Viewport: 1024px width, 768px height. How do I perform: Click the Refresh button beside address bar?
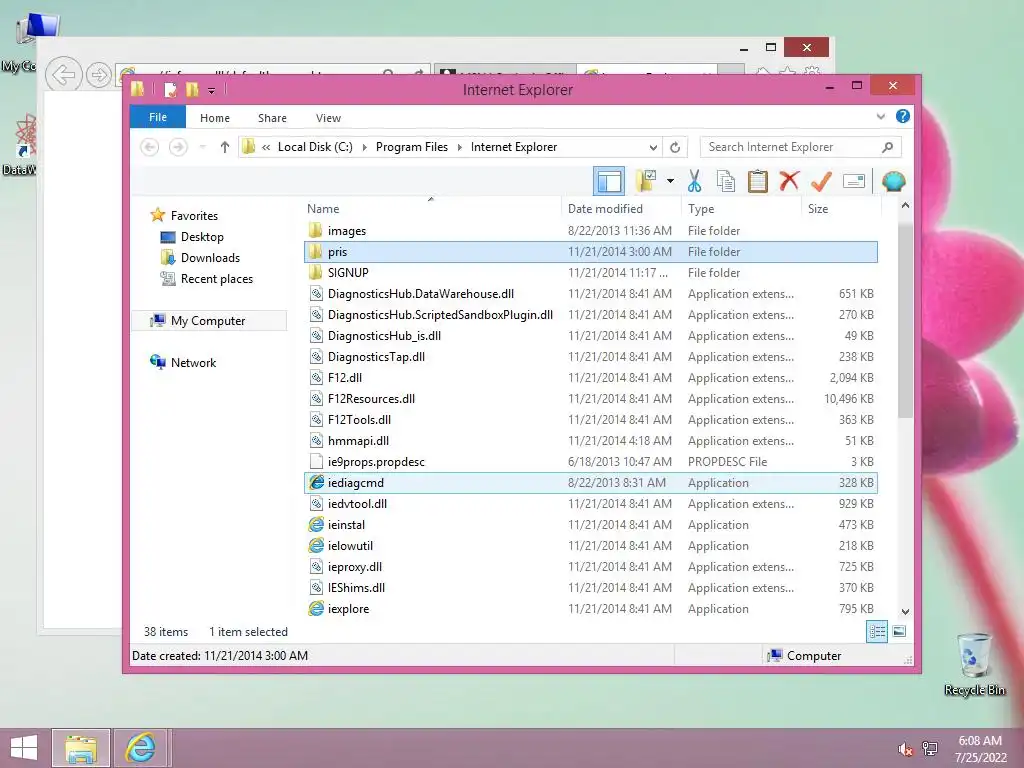click(675, 148)
